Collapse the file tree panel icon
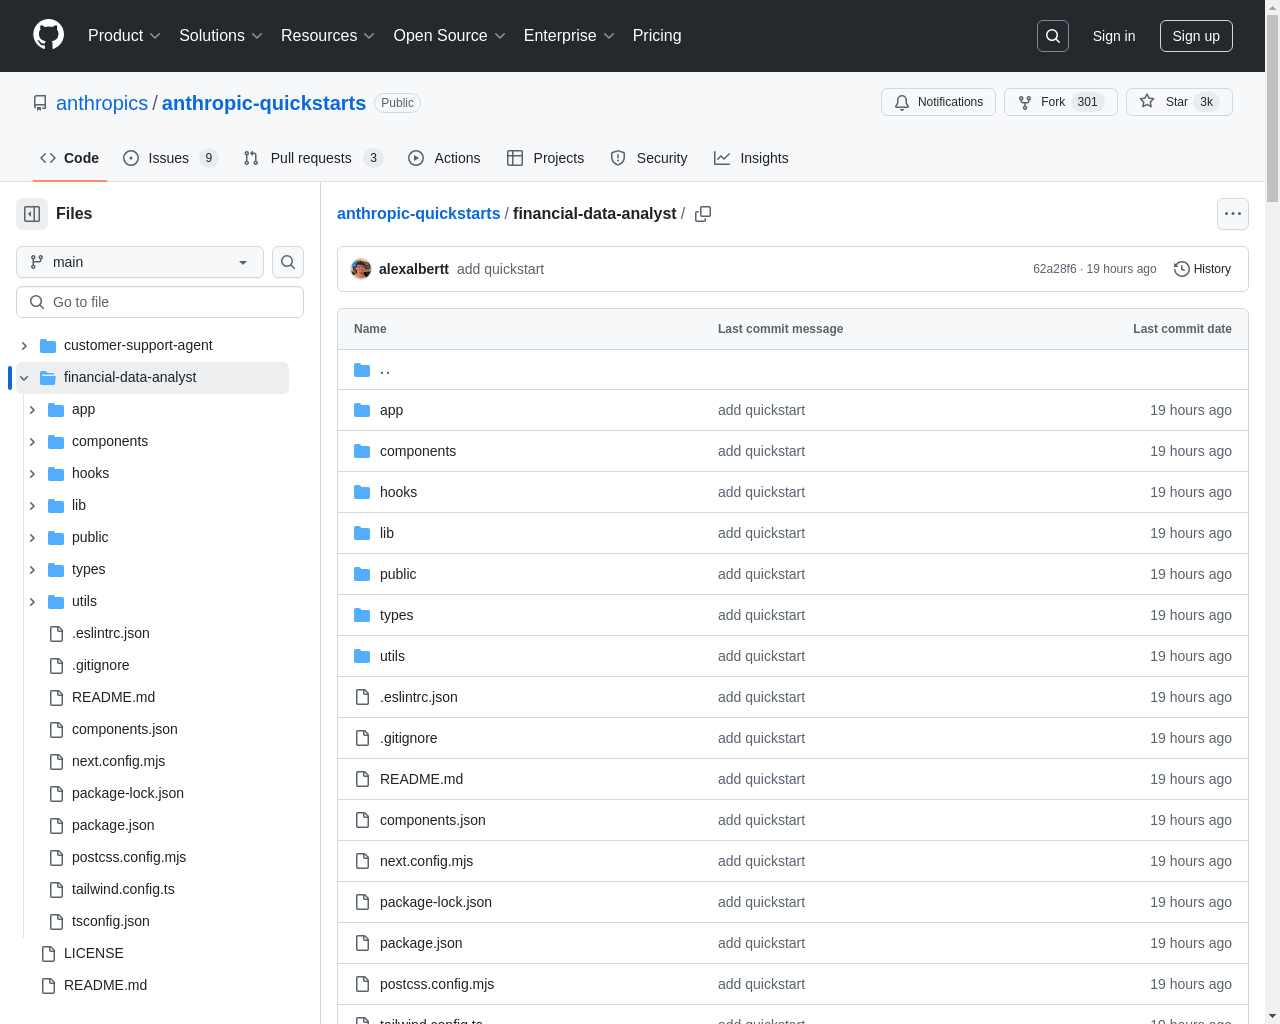This screenshot has height=1024, width=1280. click(32, 214)
